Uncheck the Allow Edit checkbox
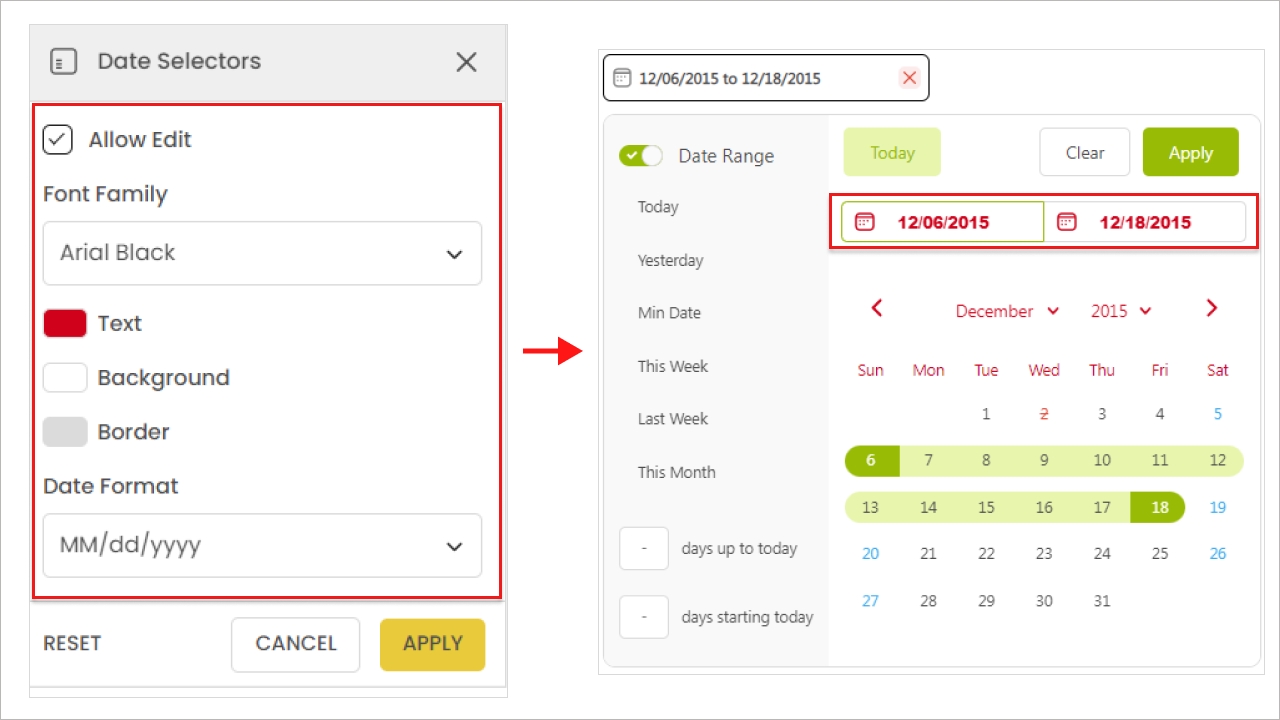The height and width of the screenshot is (720, 1280). (x=58, y=140)
